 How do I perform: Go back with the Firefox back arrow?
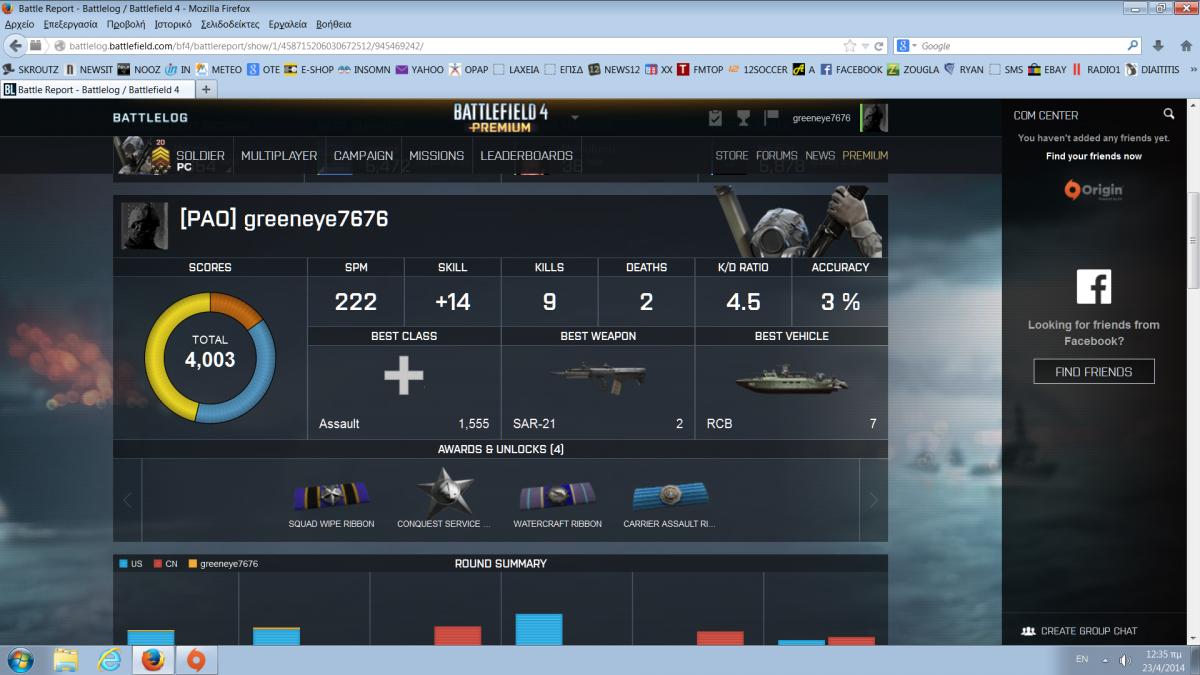pos(14,46)
